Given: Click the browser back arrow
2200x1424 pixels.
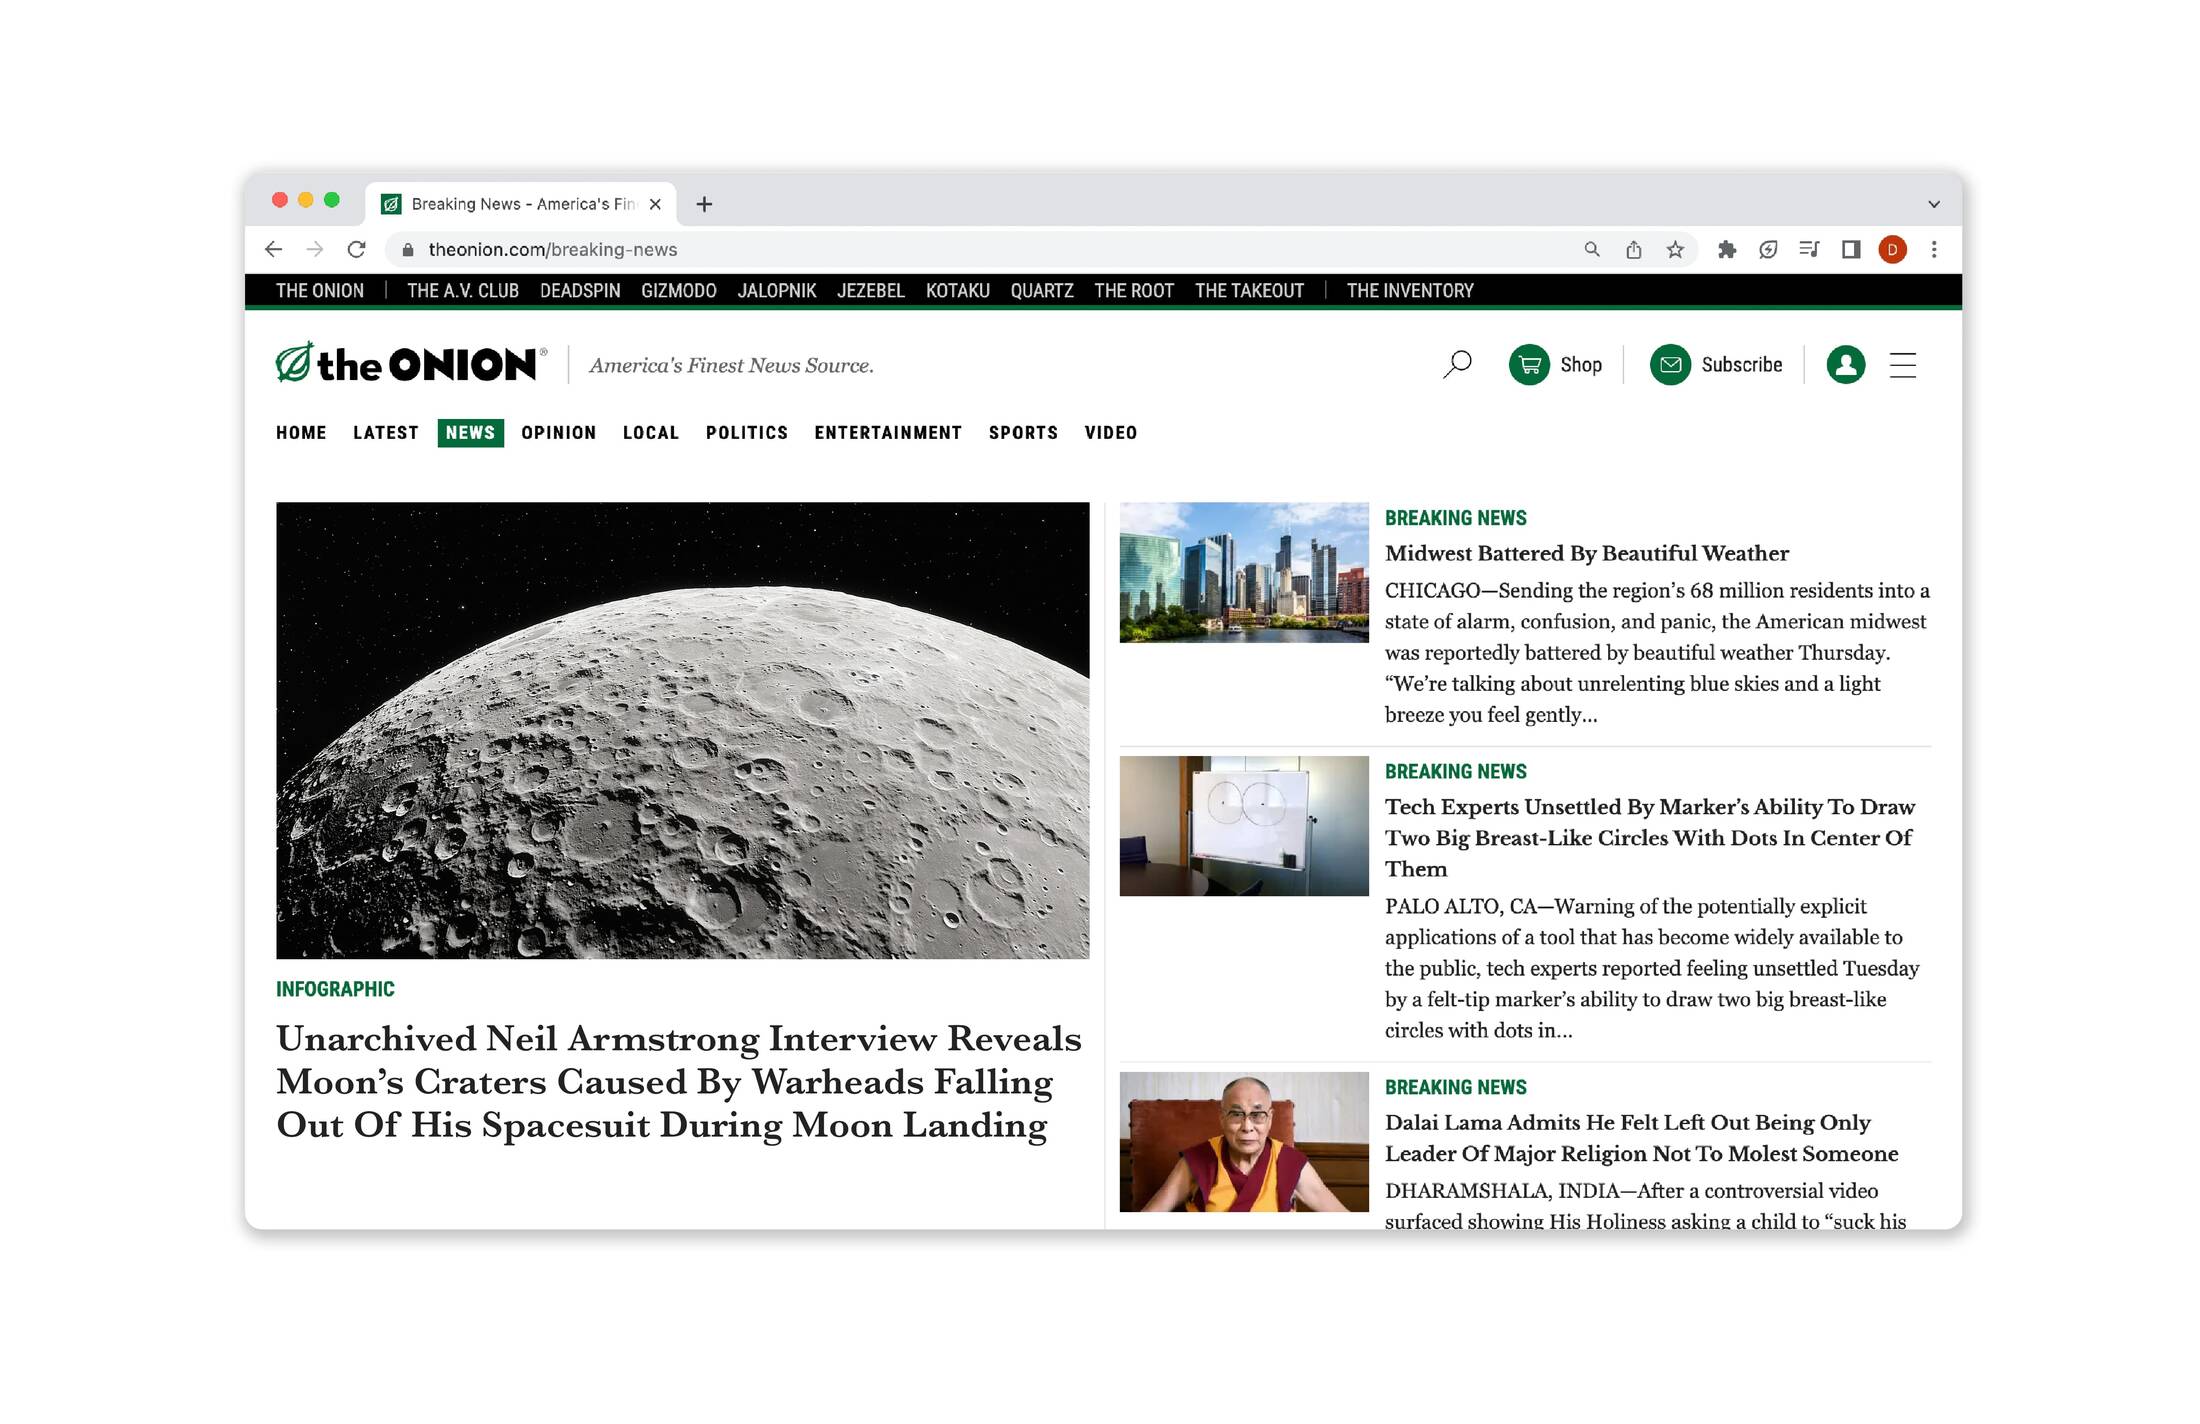Looking at the screenshot, I should pyautogui.click(x=273, y=249).
